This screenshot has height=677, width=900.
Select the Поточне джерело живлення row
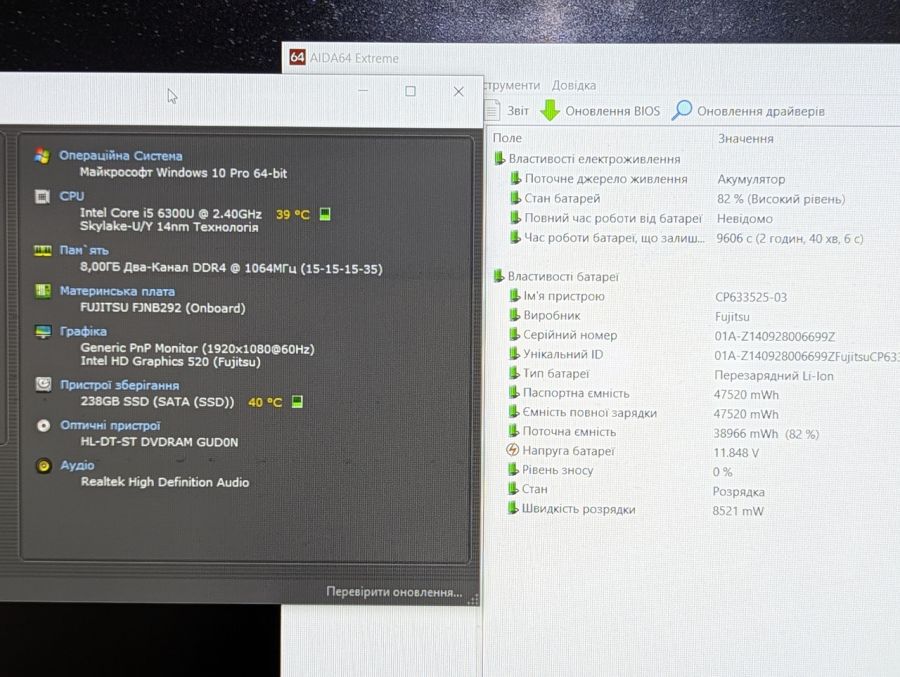(x=647, y=179)
